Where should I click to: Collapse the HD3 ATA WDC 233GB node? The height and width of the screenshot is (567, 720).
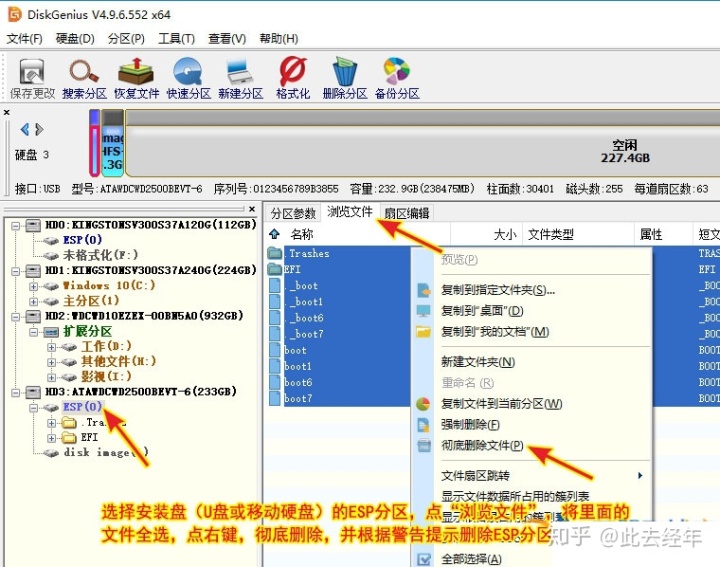(16, 392)
